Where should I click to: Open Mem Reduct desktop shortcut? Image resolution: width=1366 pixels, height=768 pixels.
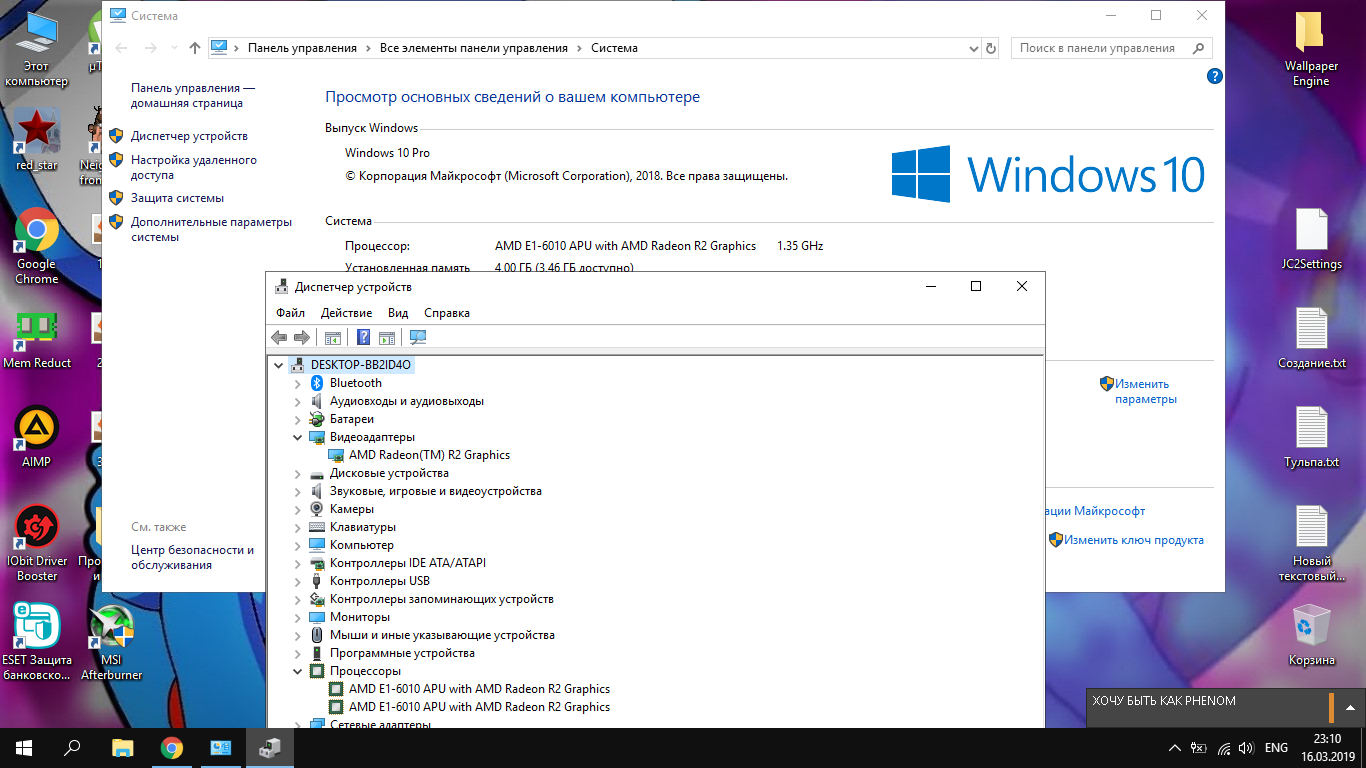coord(37,339)
